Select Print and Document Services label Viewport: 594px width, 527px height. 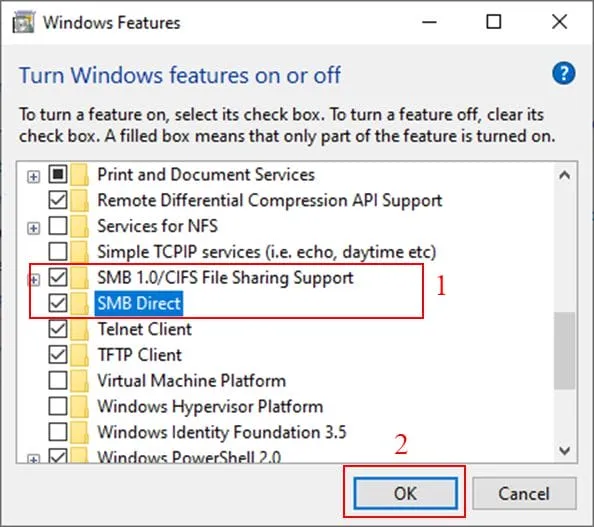[x=206, y=175]
